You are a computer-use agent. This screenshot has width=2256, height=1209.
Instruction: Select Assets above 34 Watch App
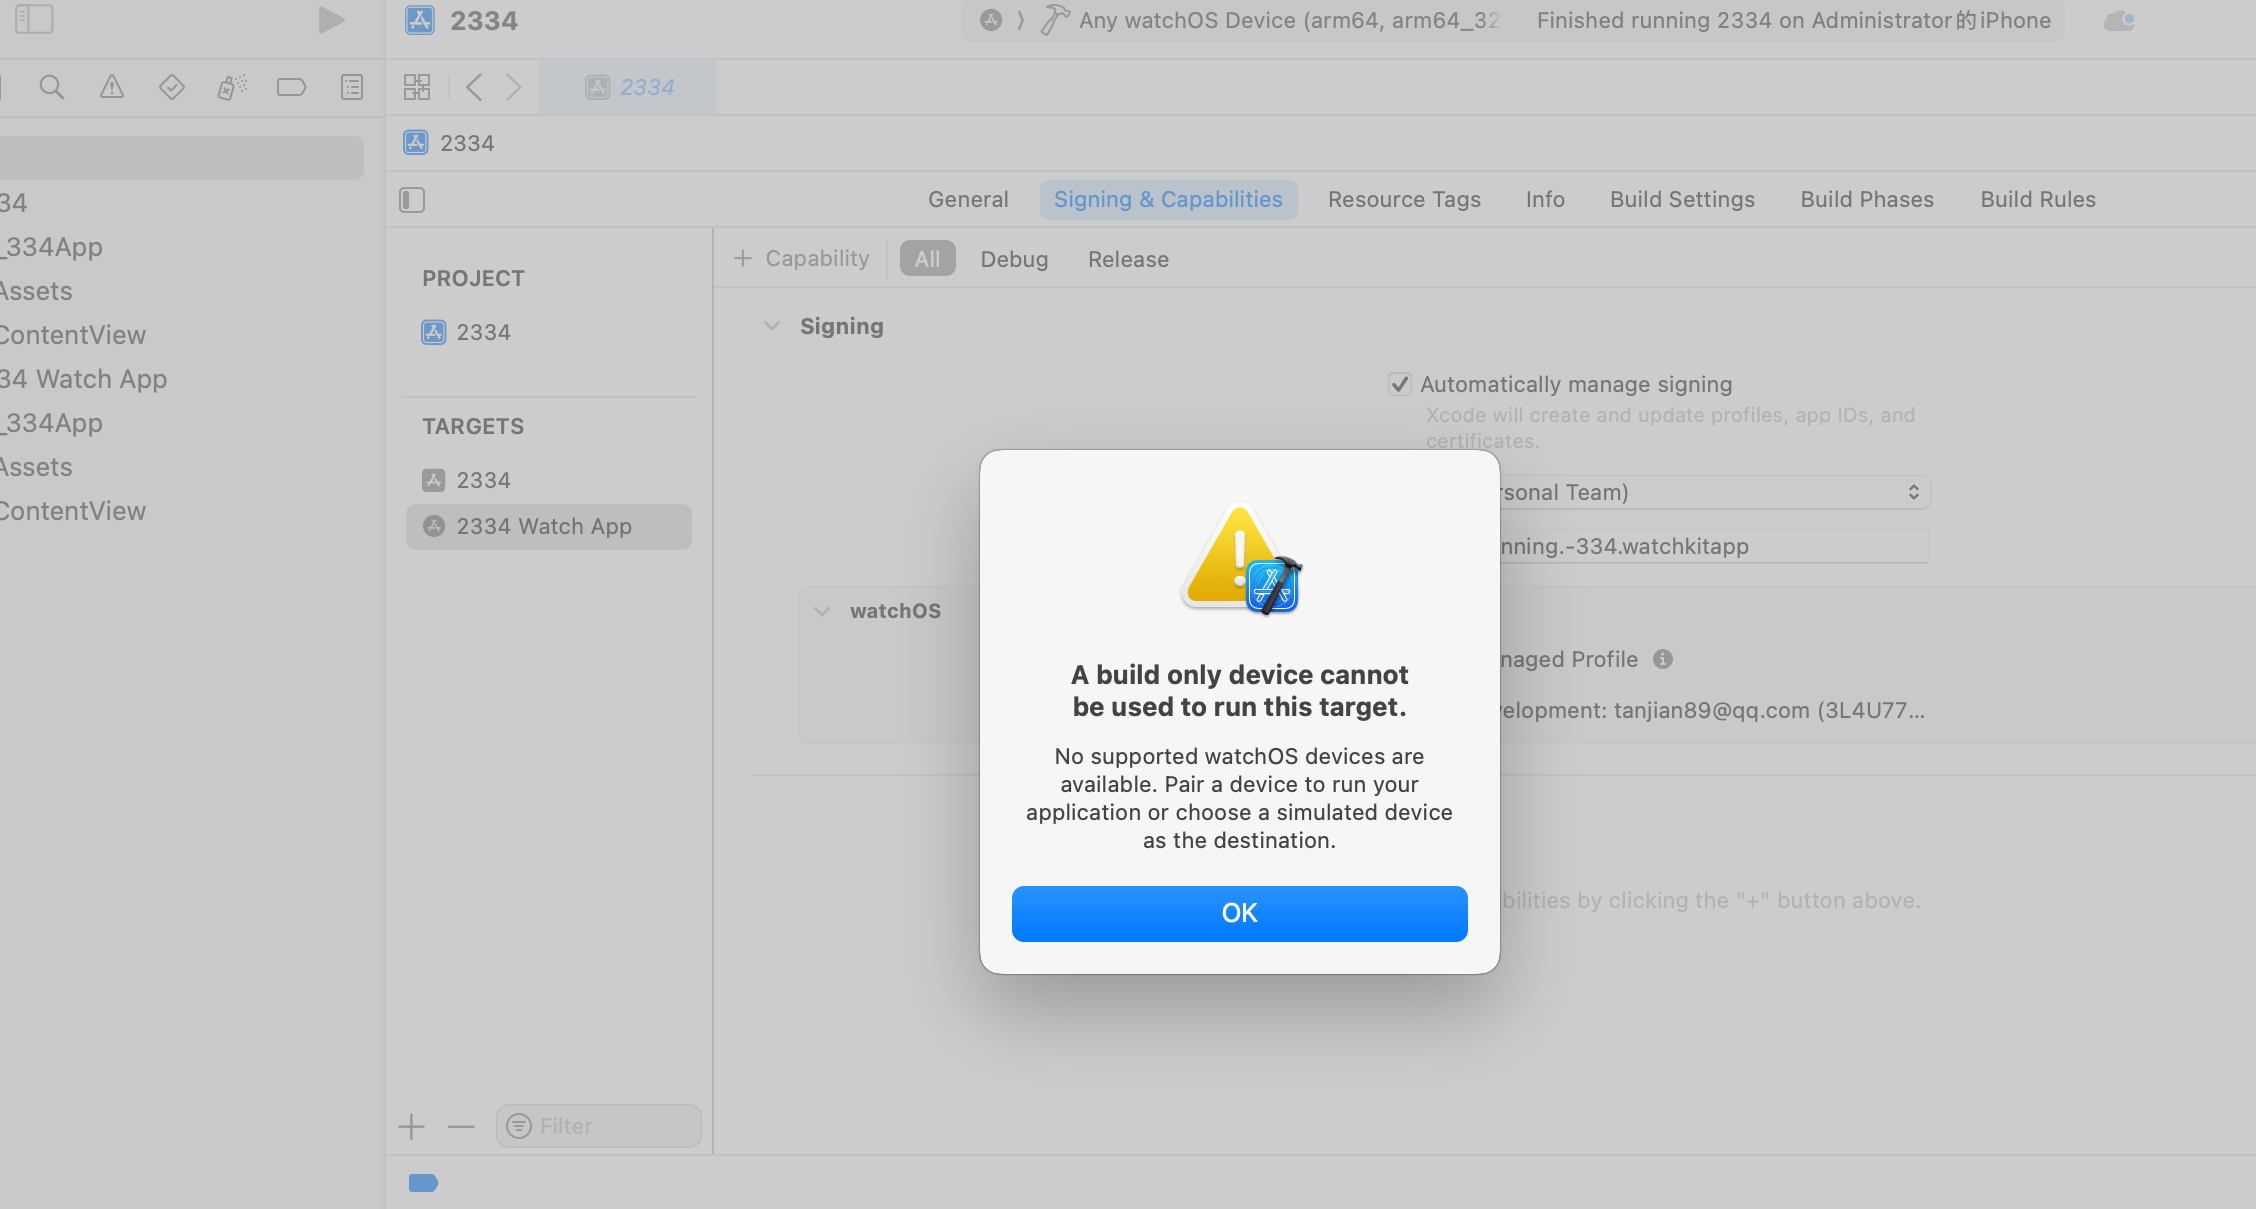tap(36, 291)
